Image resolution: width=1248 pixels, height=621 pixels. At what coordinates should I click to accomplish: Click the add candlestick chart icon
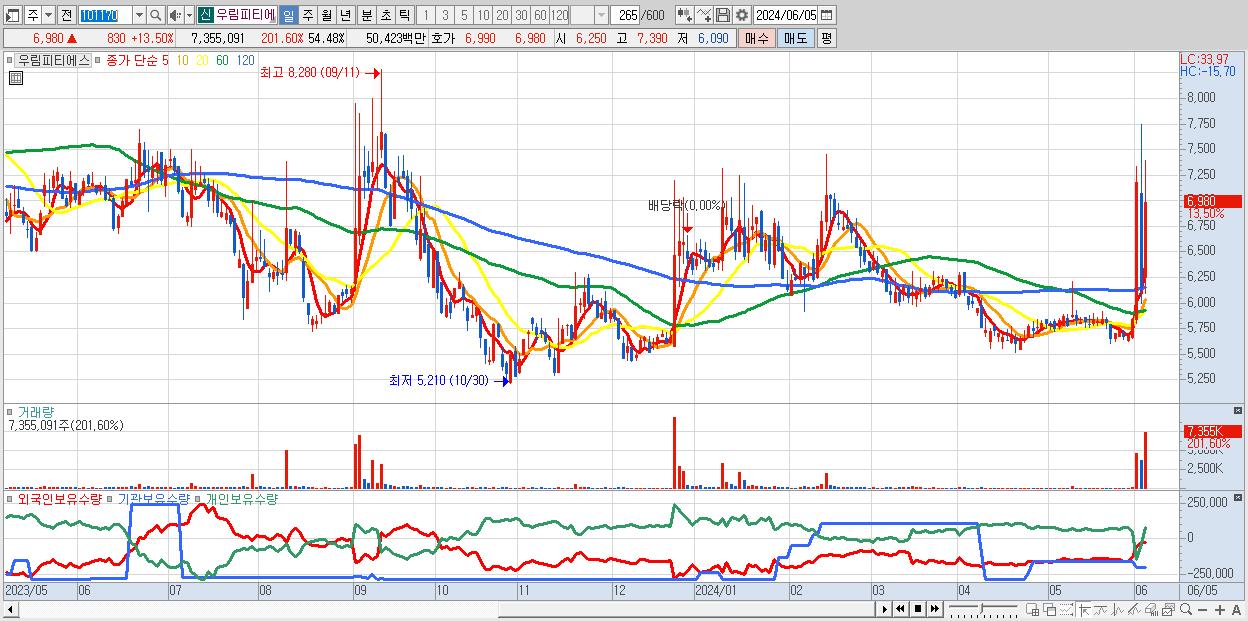[x=684, y=16]
